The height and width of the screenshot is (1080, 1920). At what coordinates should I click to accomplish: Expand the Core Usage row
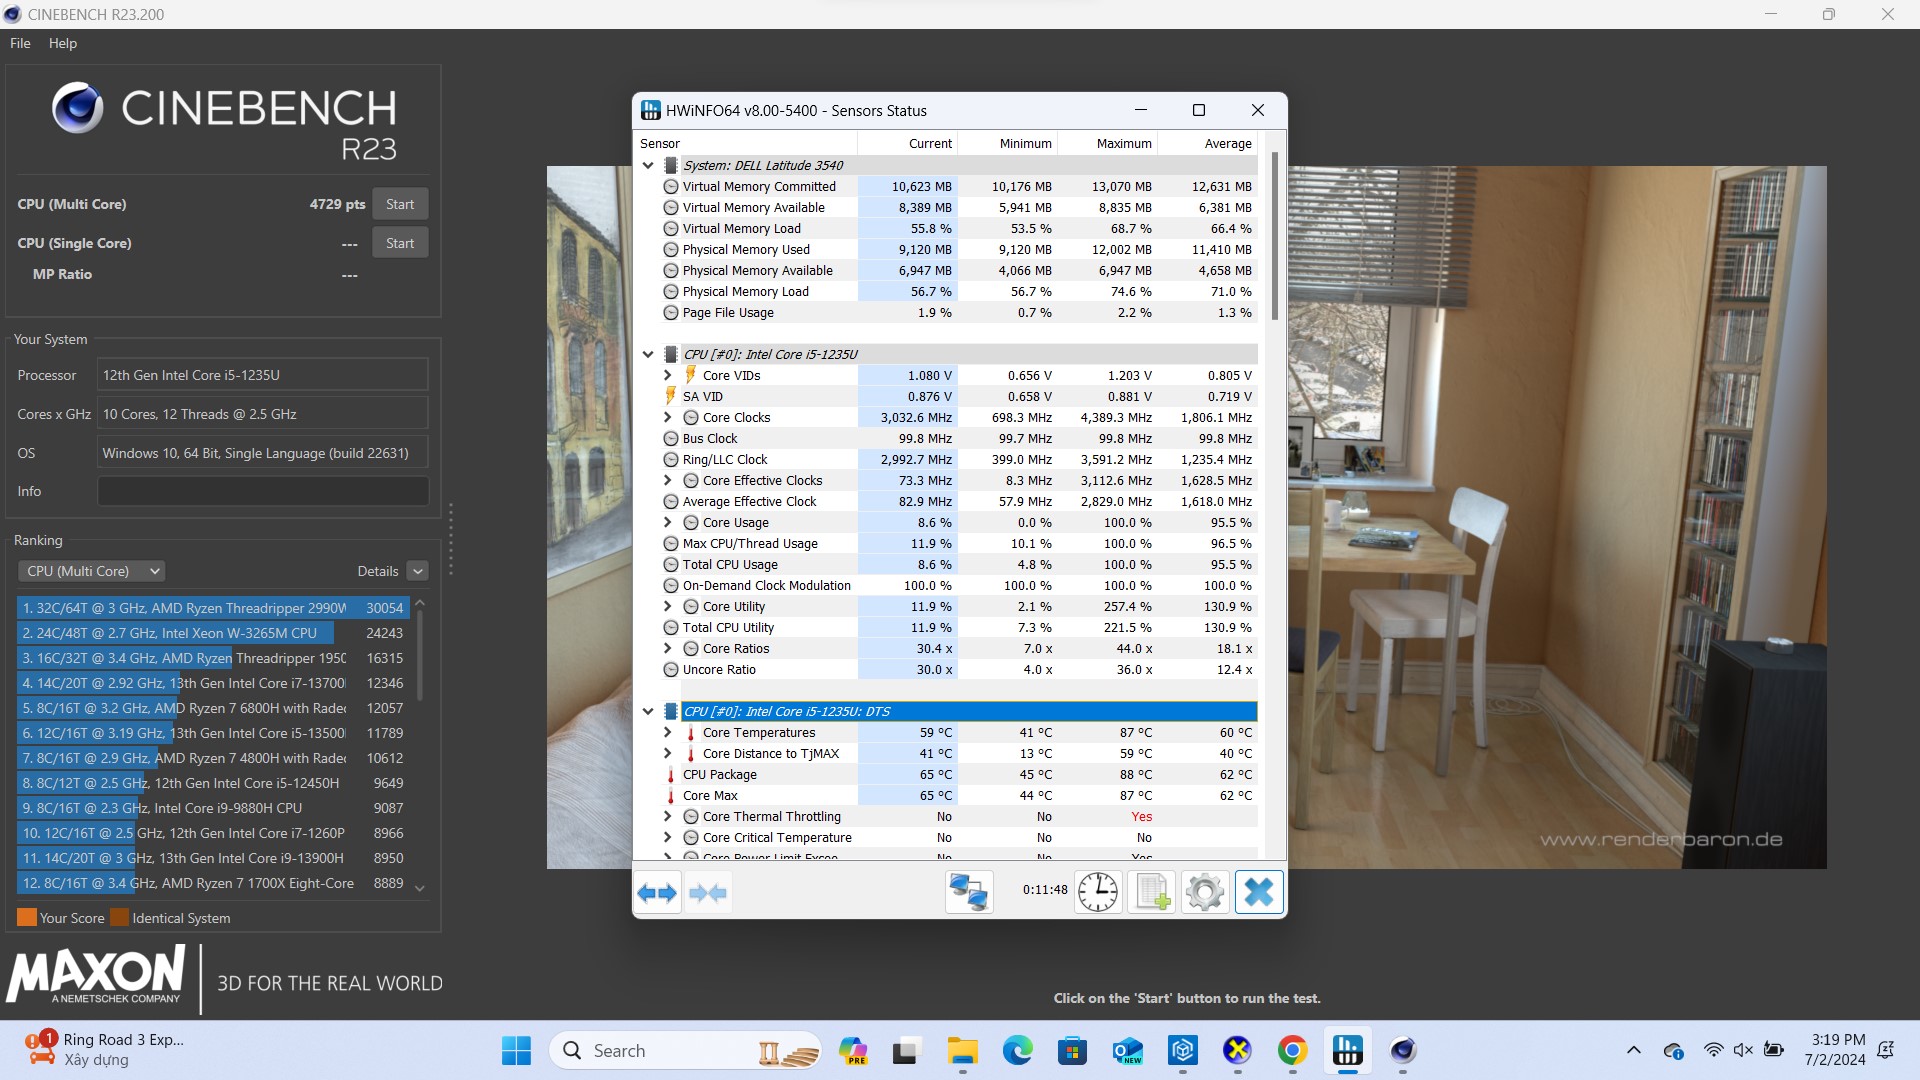(x=668, y=522)
